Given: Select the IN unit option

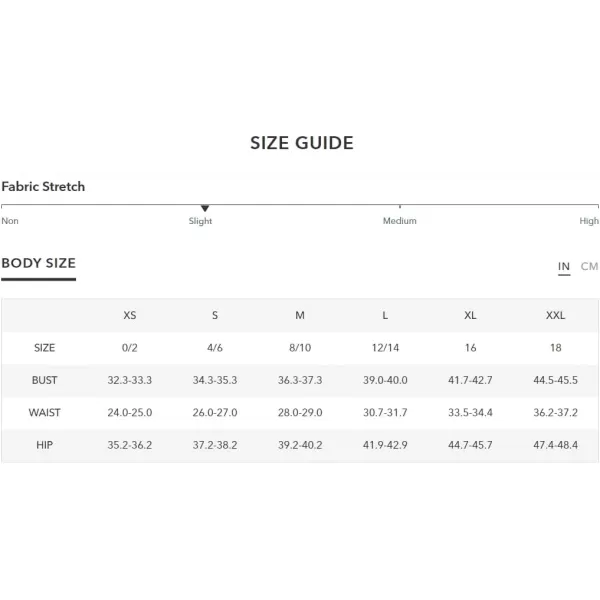Looking at the screenshot, I should point(564,266).
